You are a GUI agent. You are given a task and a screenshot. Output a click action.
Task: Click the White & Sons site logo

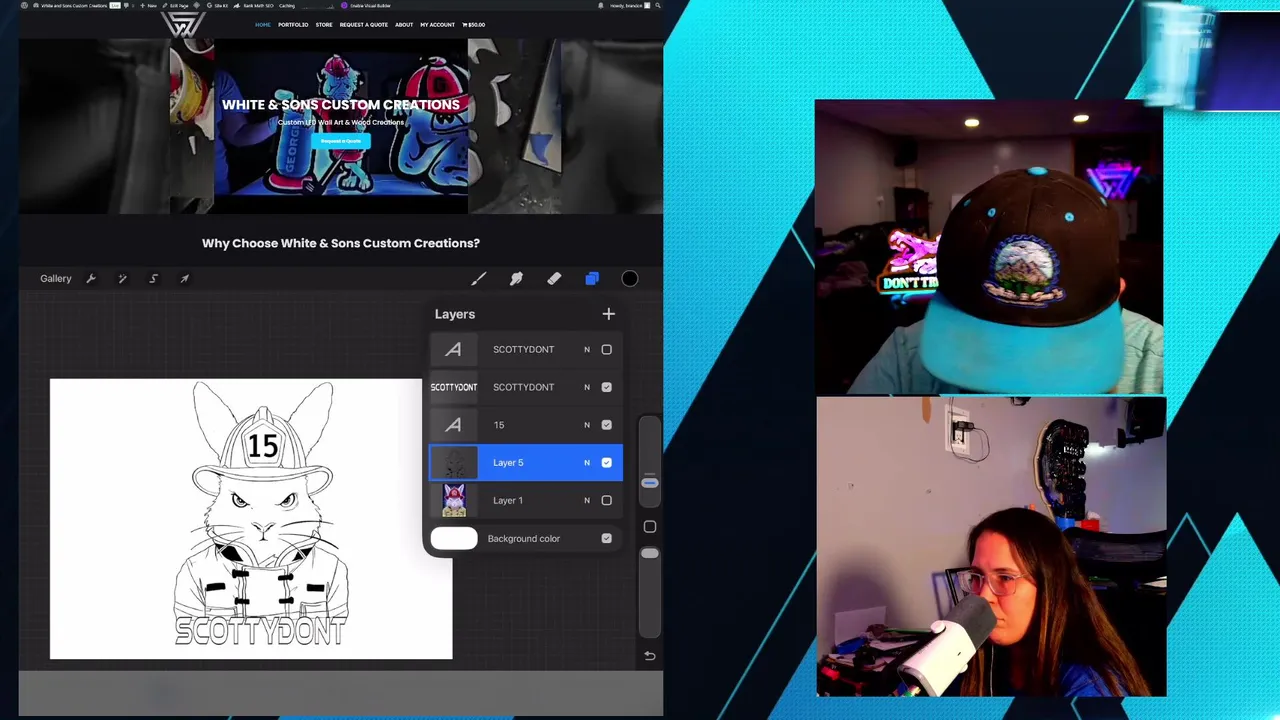click(183, 25)
